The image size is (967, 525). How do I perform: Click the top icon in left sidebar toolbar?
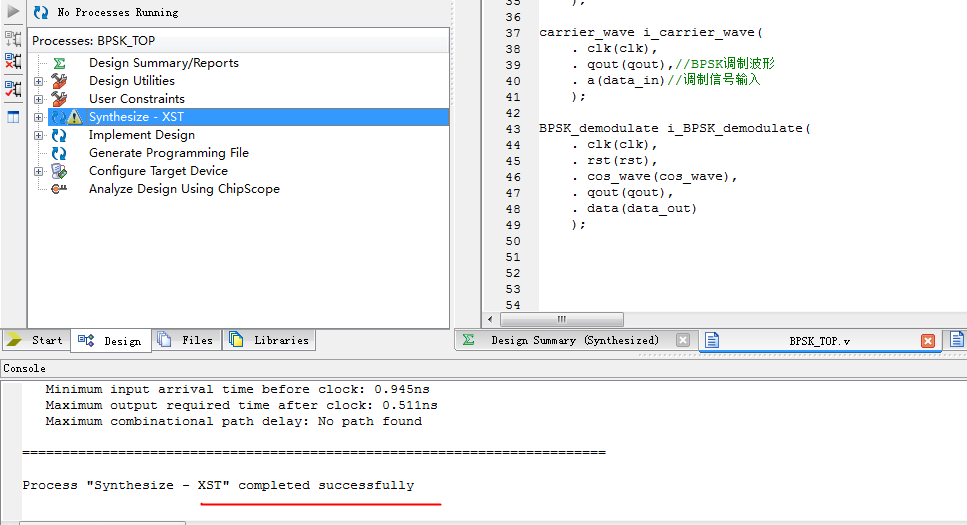pos(13,38)
